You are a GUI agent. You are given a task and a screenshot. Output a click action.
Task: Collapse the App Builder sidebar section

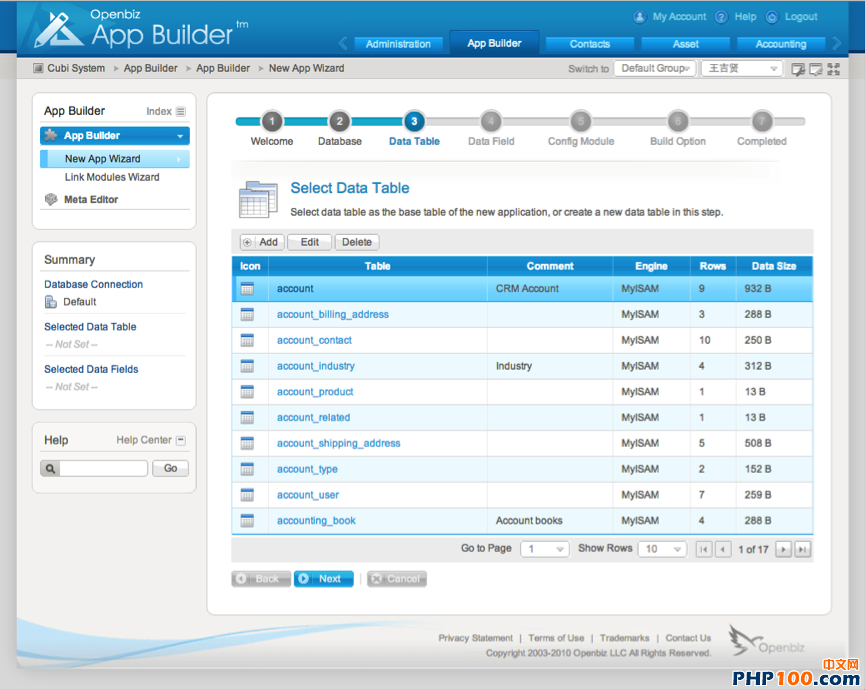tap(180, 136)
